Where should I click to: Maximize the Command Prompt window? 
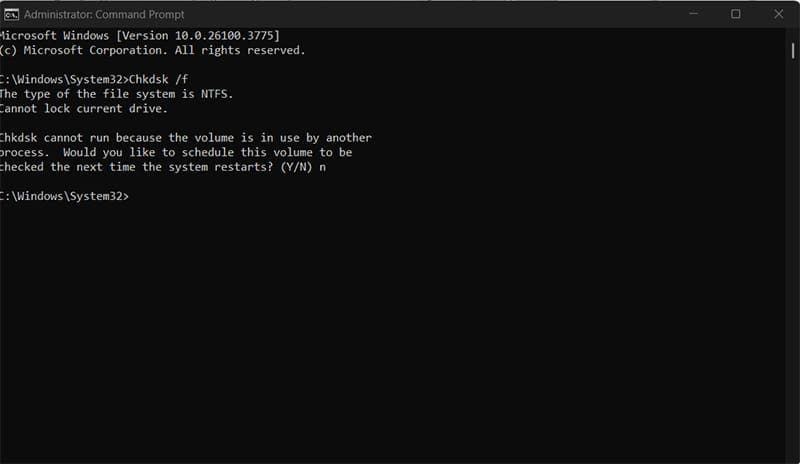pyautogui.click(x=736, y=14)
